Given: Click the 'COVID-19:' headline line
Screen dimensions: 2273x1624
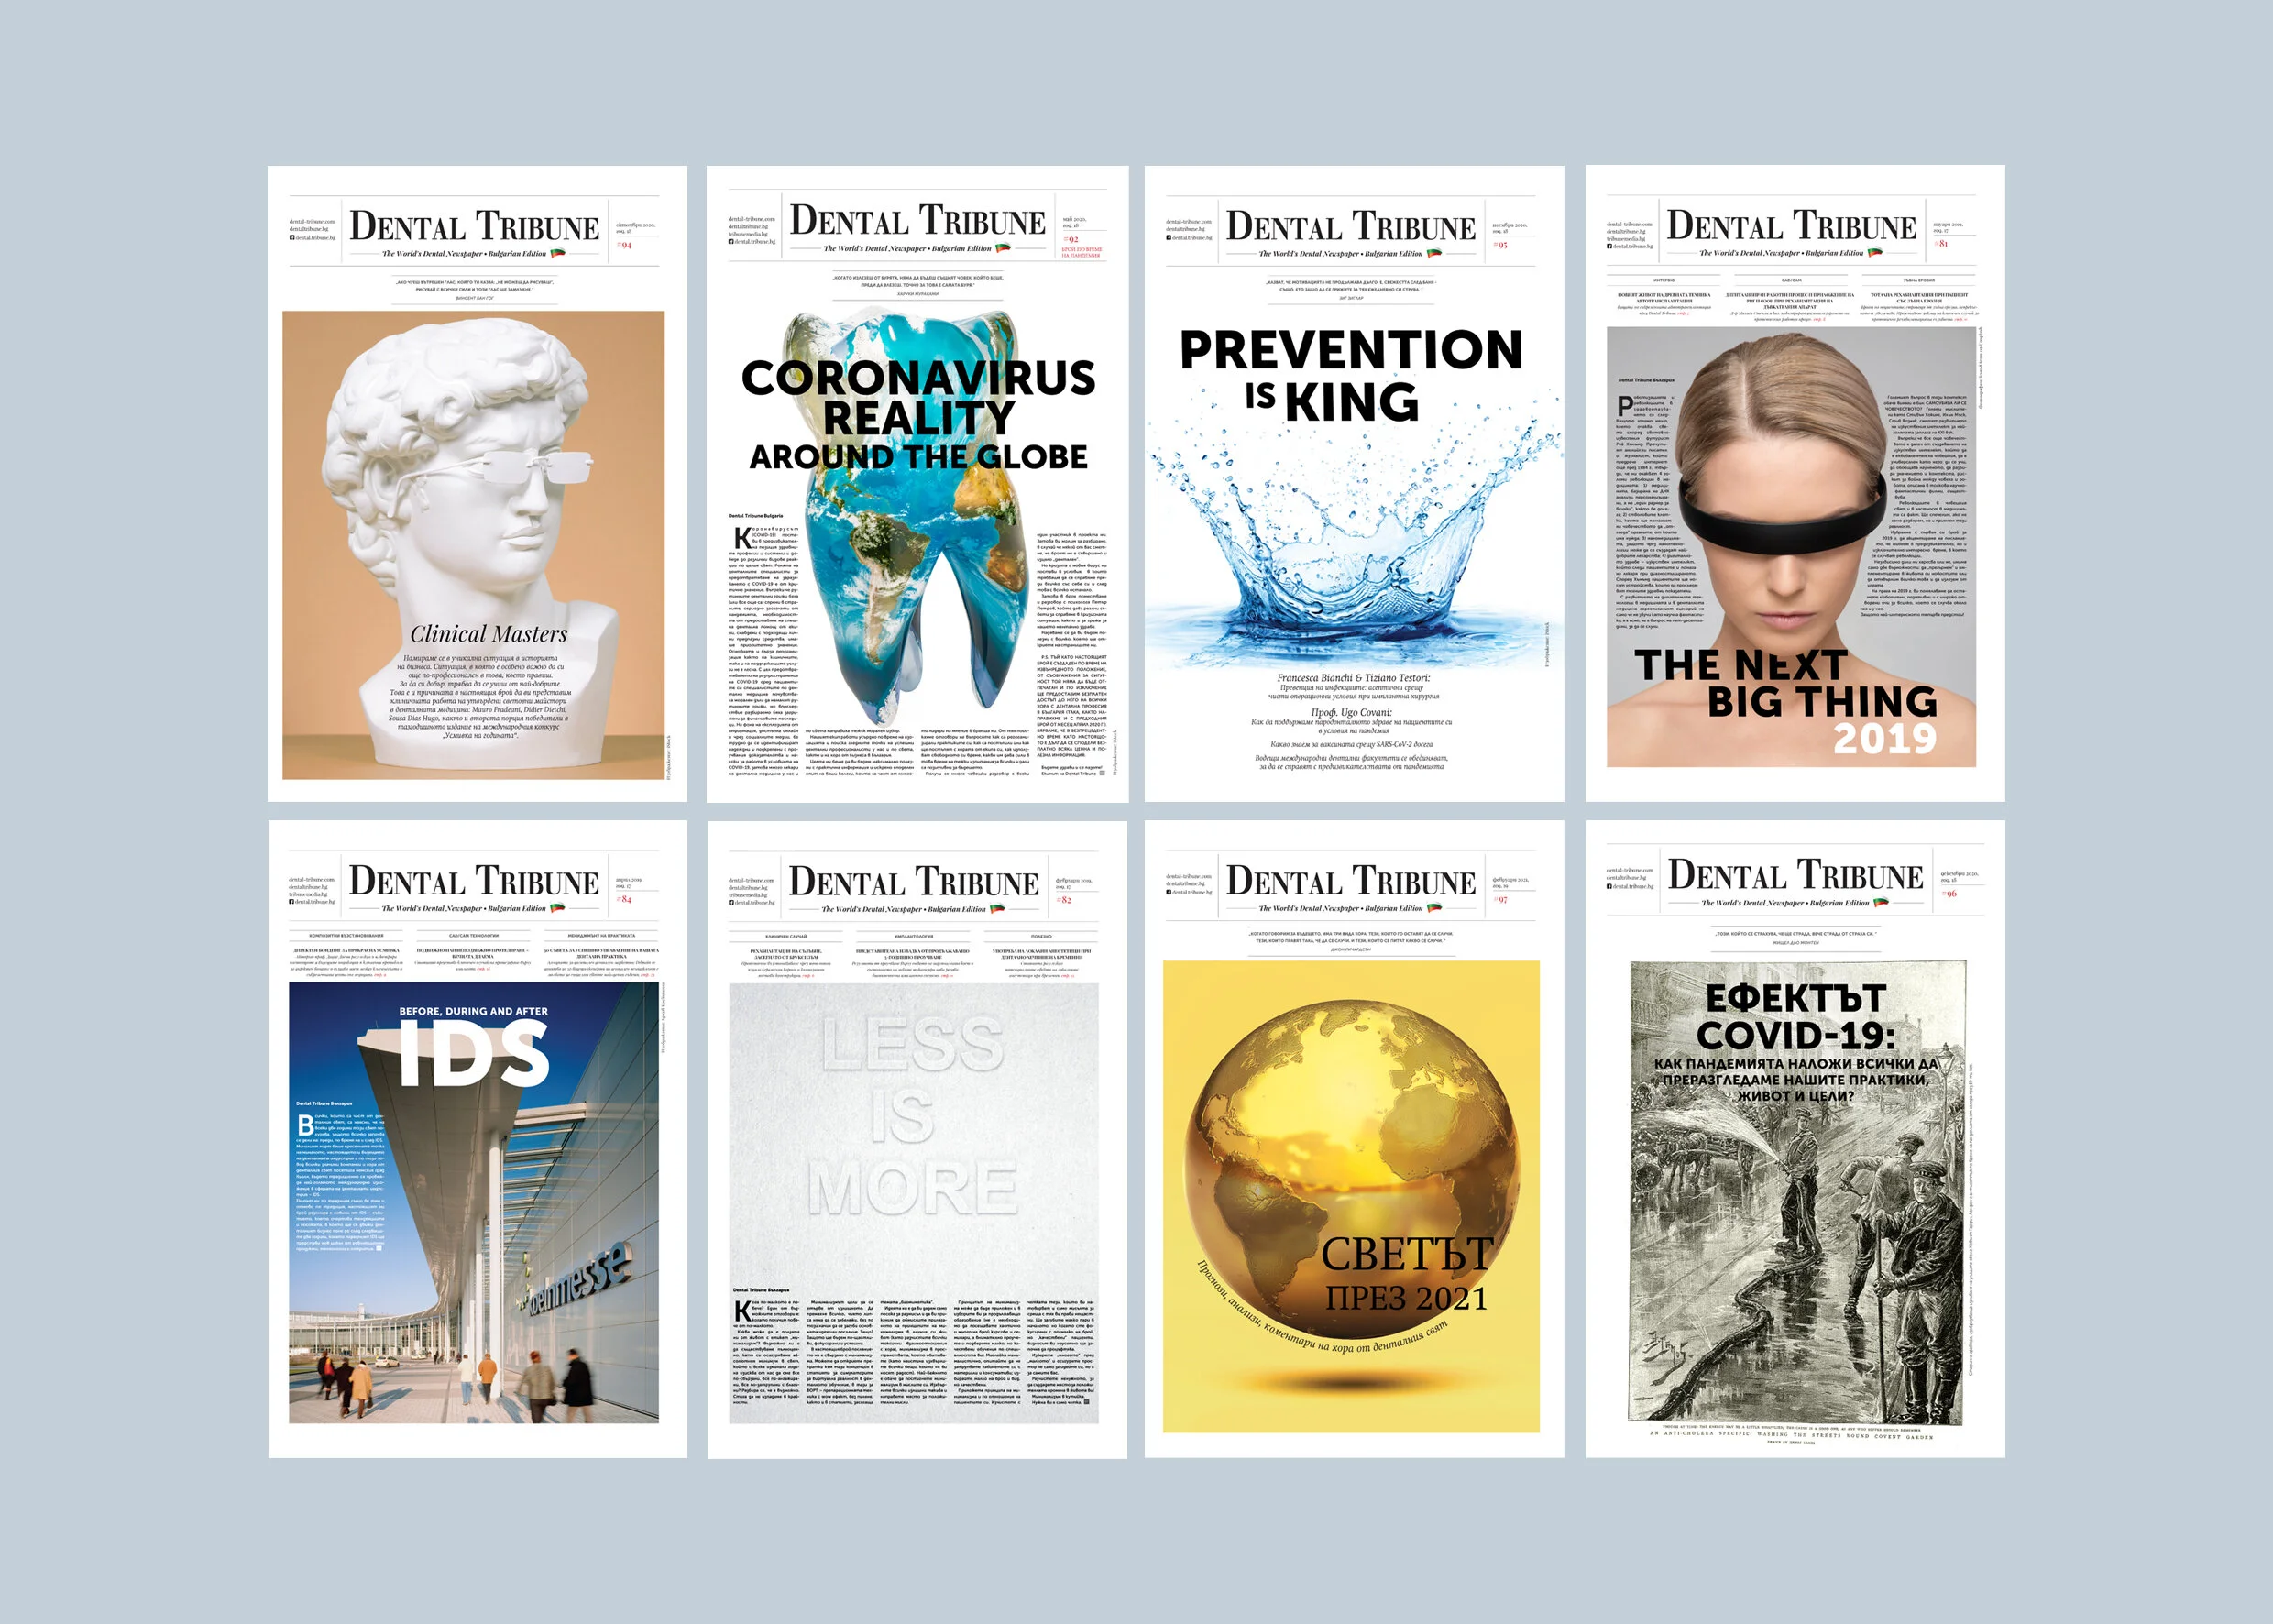Looking at the screenshot, I should [1795, 1035].
